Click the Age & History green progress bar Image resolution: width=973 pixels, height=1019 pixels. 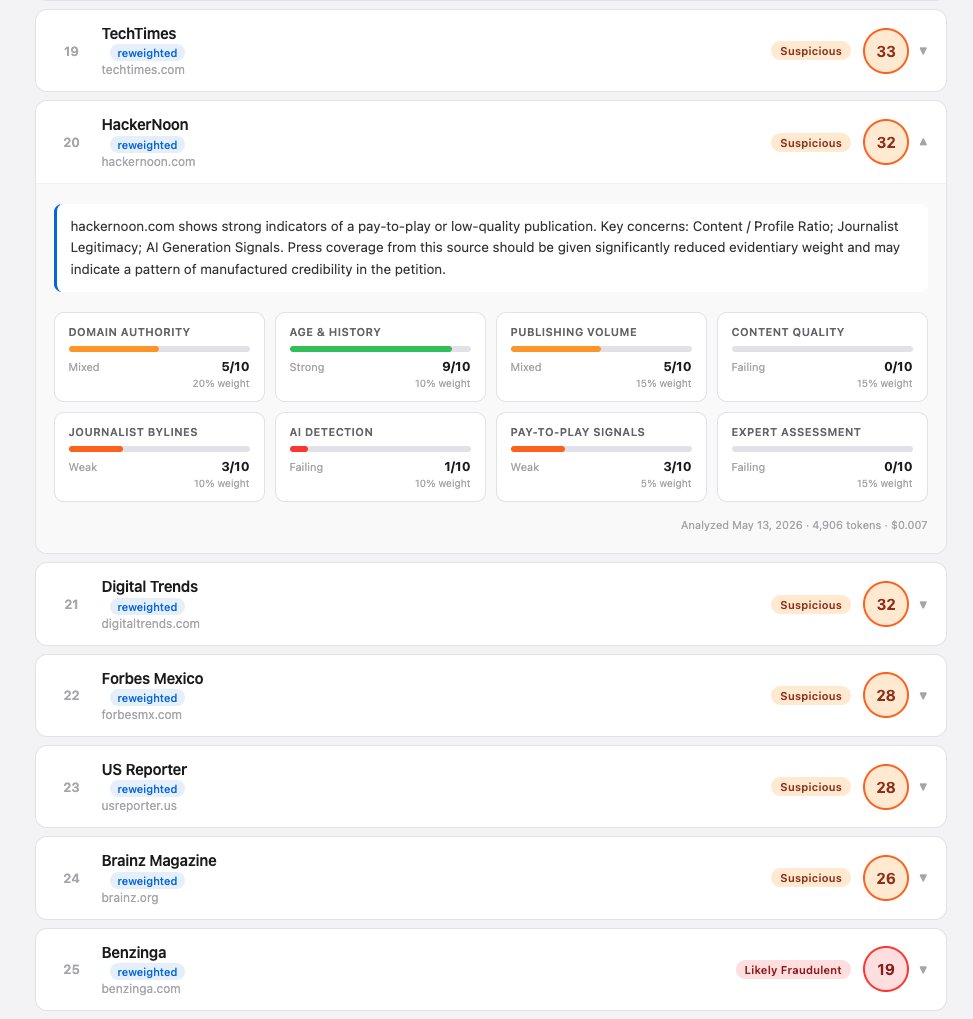click(x=370, y=349)
